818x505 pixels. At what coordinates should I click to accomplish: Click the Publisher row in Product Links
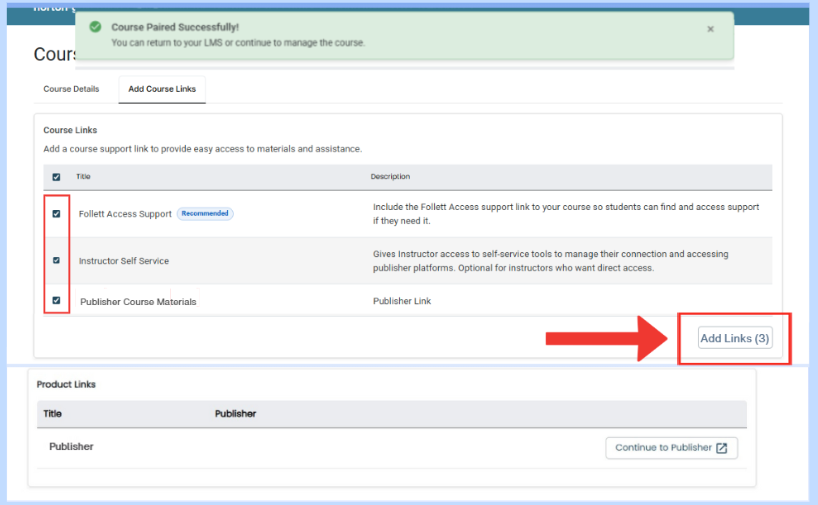pyautogui.click(x=392, y=448)
